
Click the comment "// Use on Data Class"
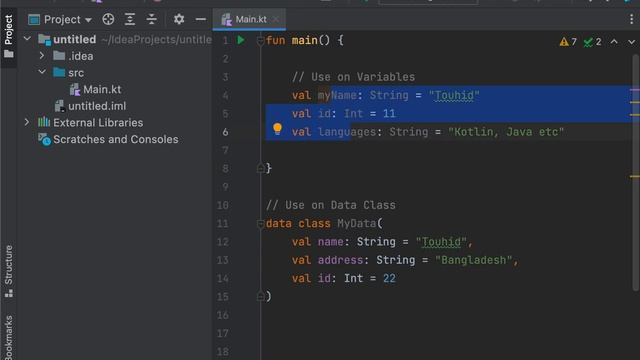pyautogui.click(x=331, y=205)
